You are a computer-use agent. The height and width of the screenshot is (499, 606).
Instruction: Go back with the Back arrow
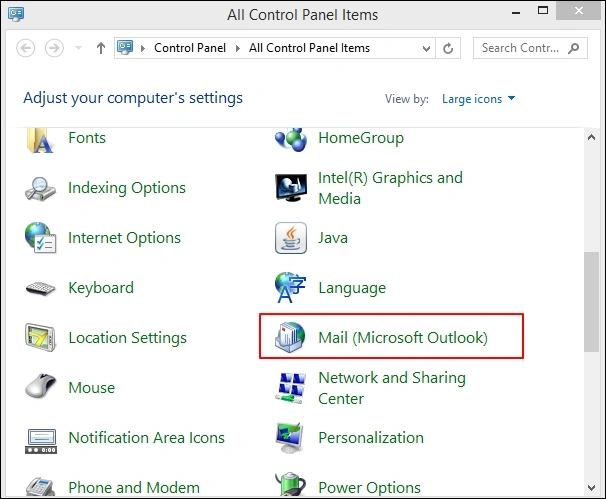(x=26, y=48)
